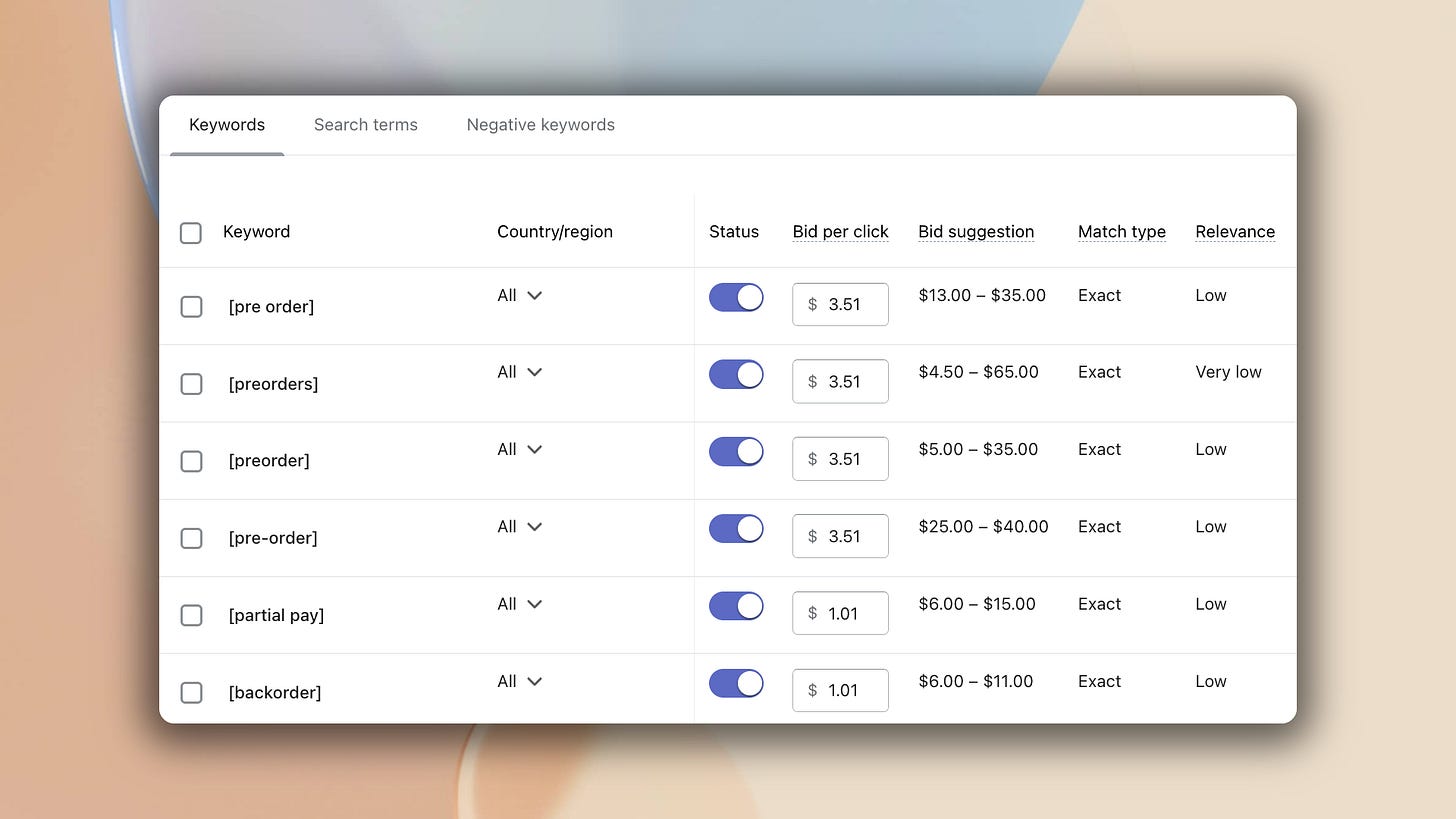Check the [preorders] keyword row

pos(191,384)
